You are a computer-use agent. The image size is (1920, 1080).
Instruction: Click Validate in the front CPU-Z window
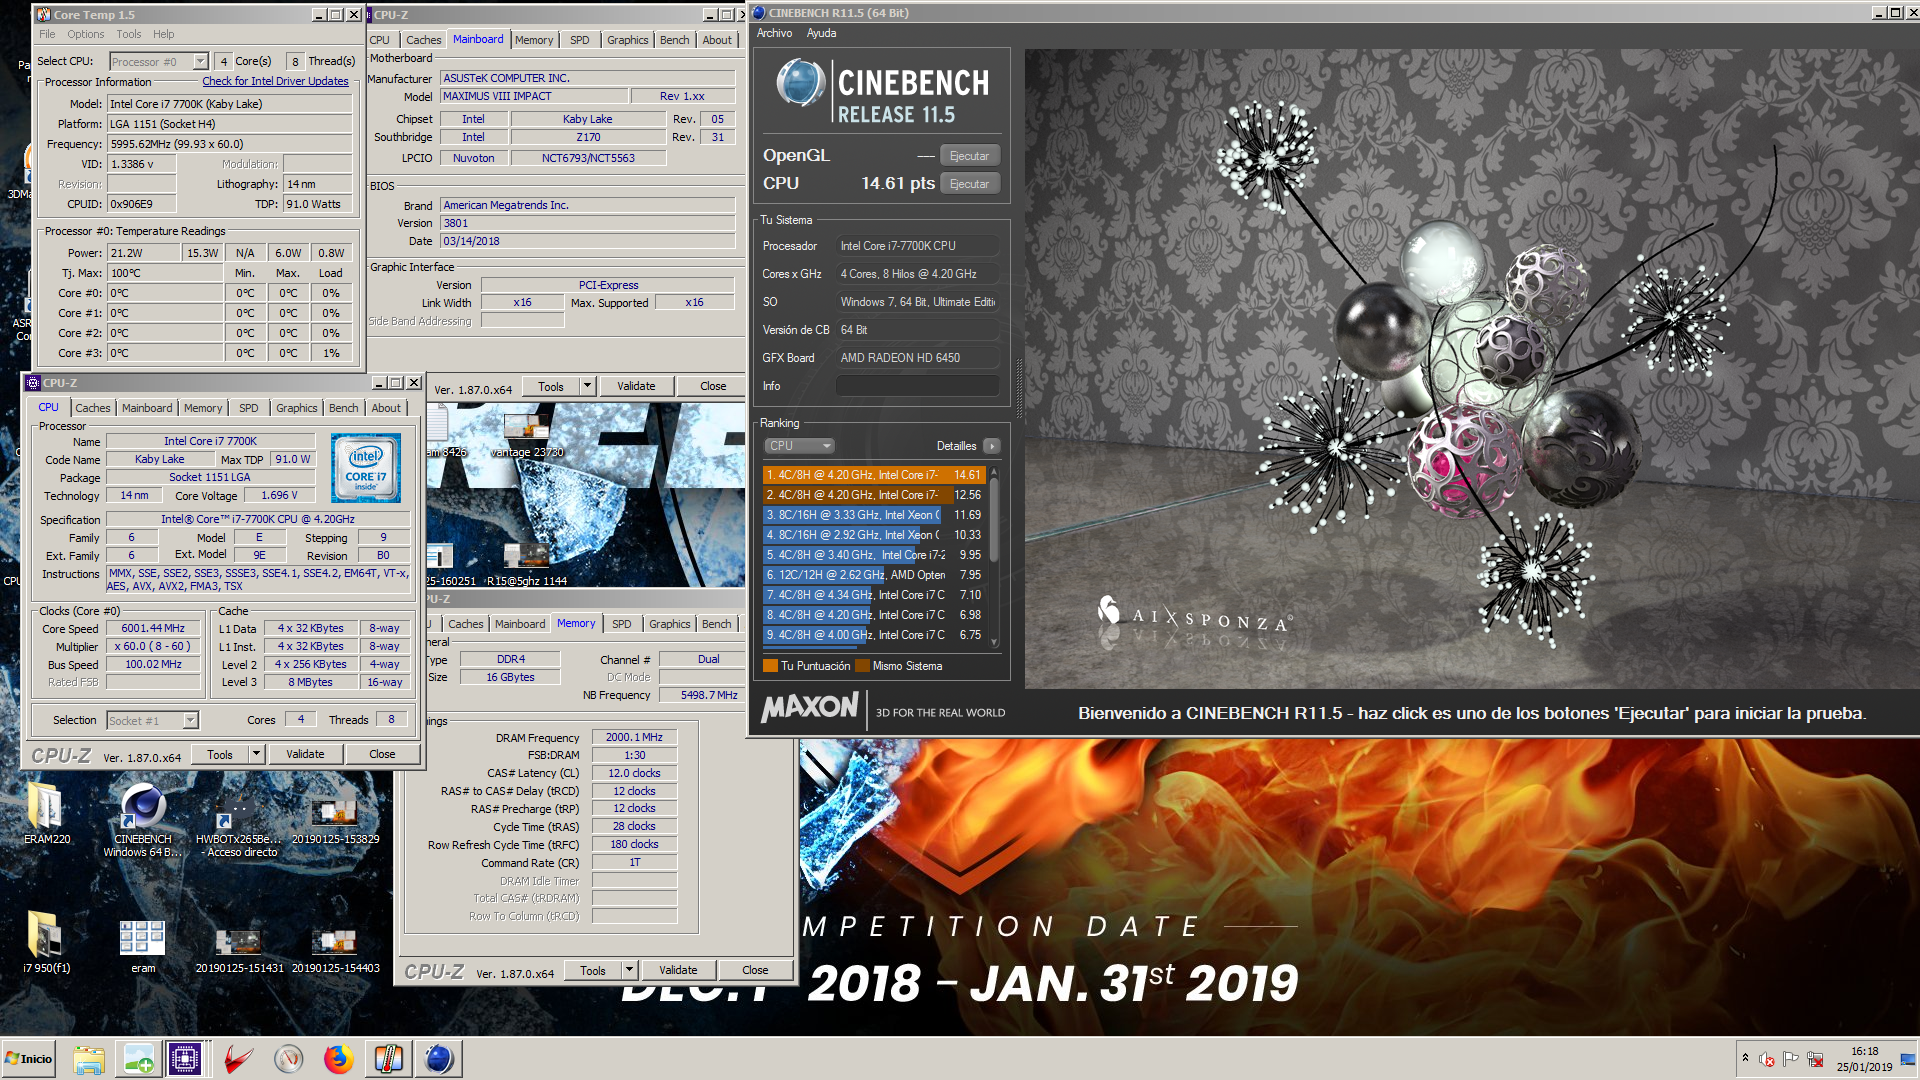[305, 754]
